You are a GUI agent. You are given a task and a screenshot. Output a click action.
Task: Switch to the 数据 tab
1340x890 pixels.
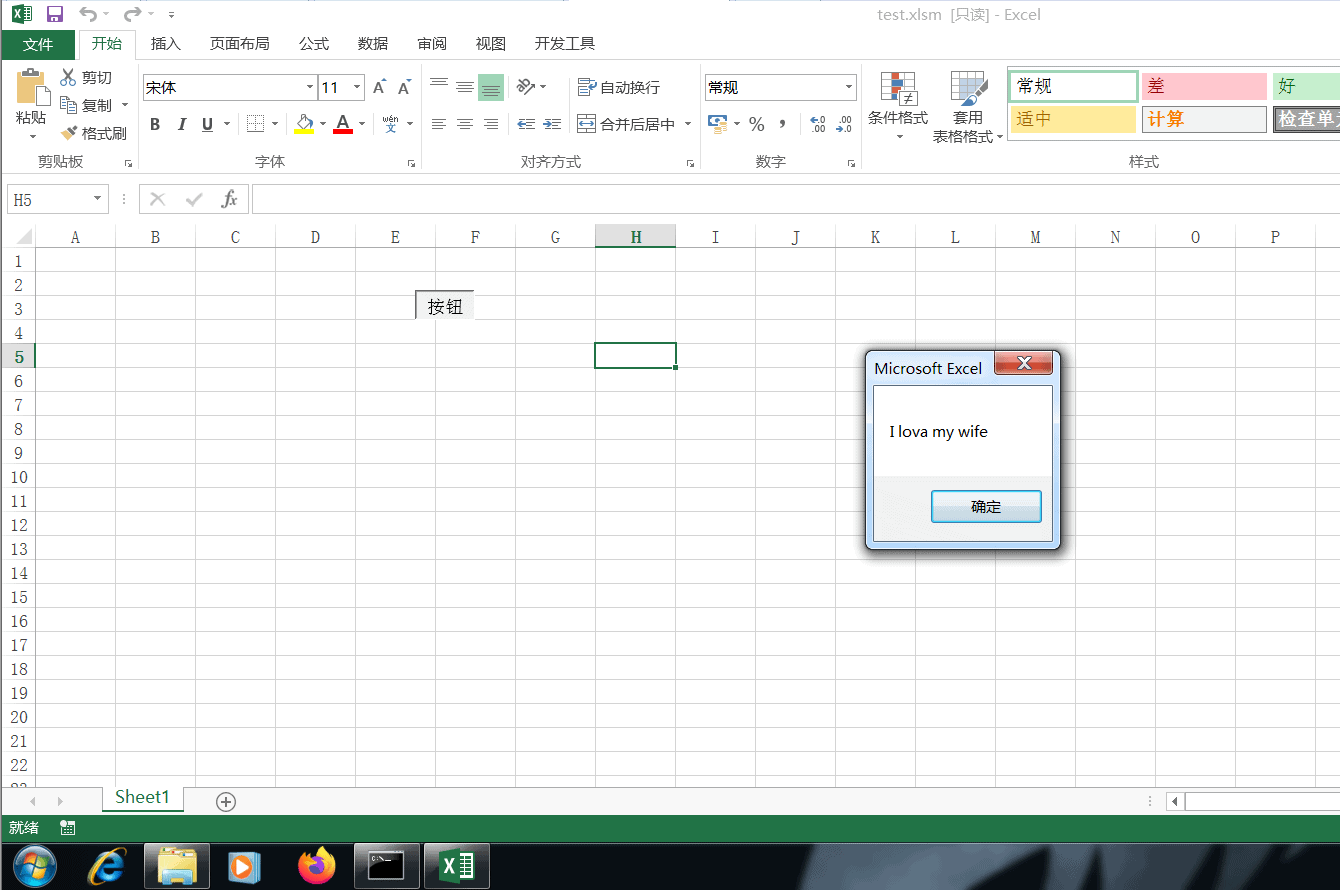point(373,44)
